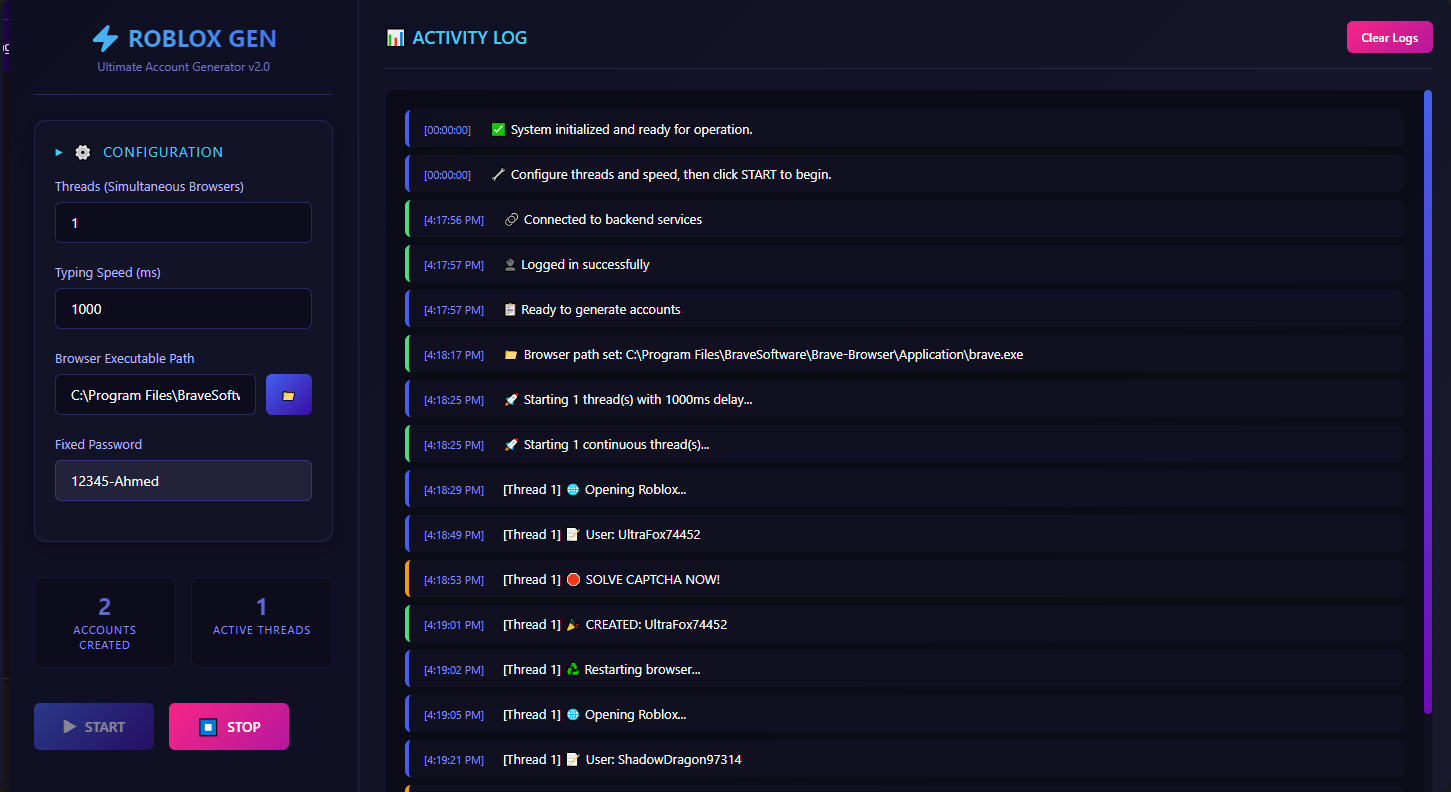
Task: Click the START button
Action: point(94,727)
